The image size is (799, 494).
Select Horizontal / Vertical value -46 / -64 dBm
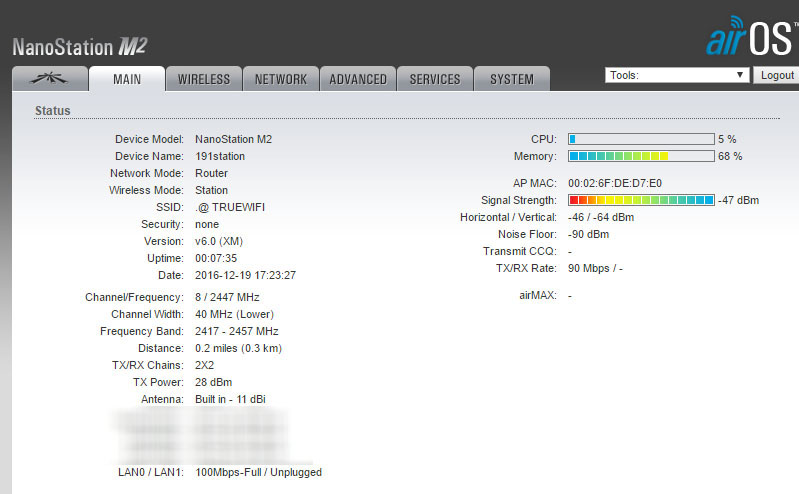601,217
